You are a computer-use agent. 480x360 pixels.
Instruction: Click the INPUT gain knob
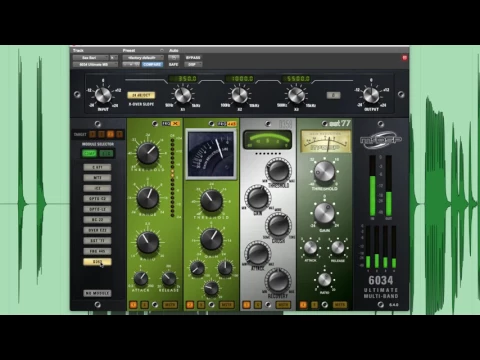[x=103, y=95]
